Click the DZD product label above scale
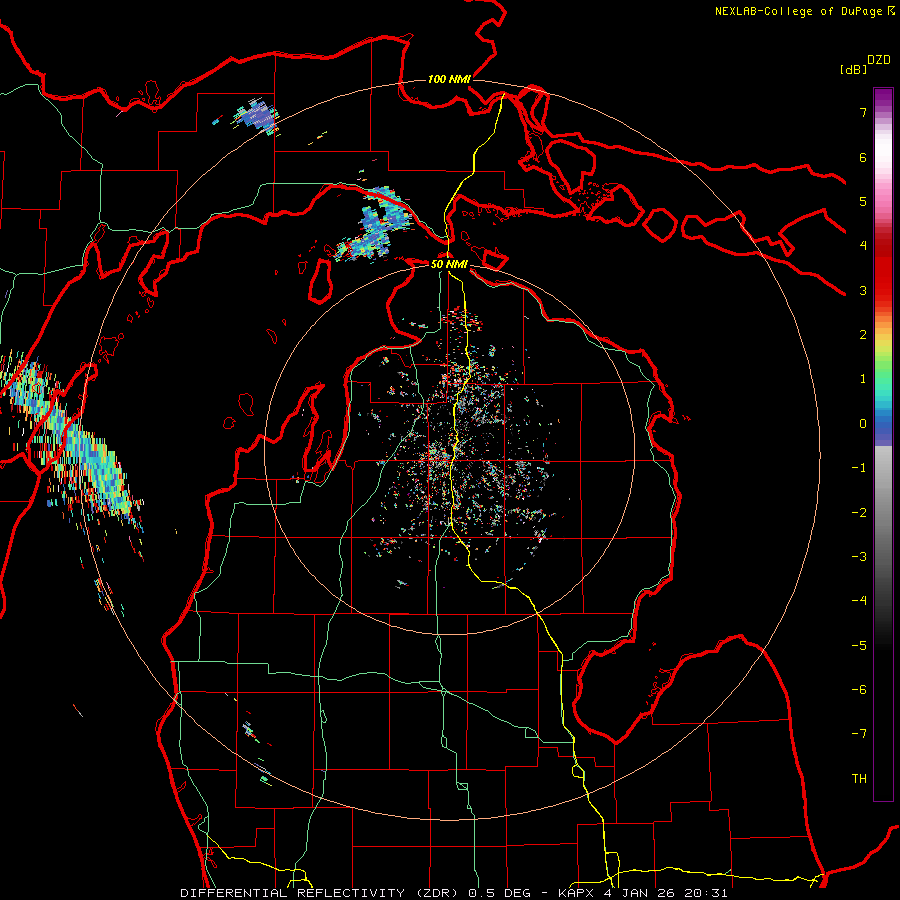900x900 pixels. 879,60
